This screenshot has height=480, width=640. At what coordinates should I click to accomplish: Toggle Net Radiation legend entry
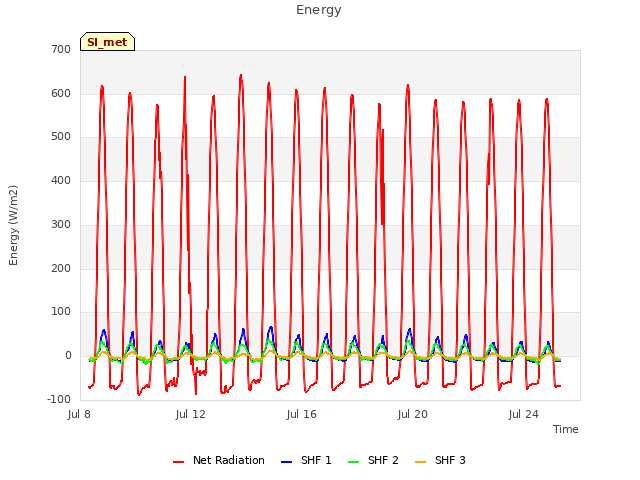click(219, 460)
